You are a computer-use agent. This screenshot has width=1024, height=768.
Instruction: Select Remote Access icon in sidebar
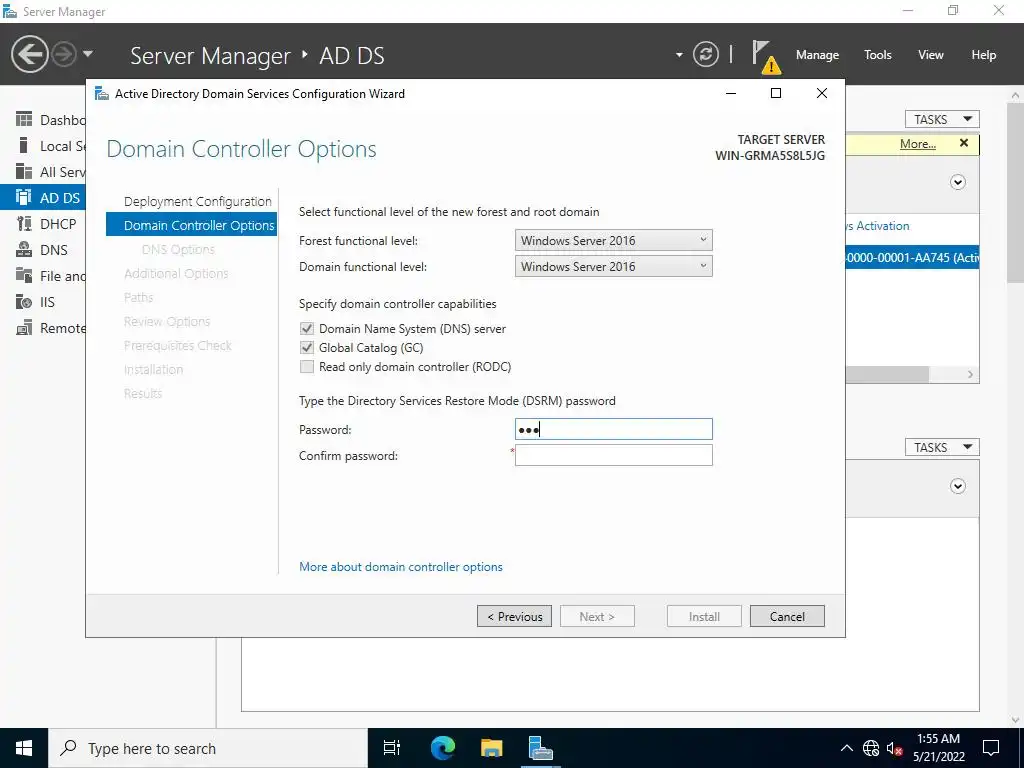pyautogui.click(x=24, y=328)
